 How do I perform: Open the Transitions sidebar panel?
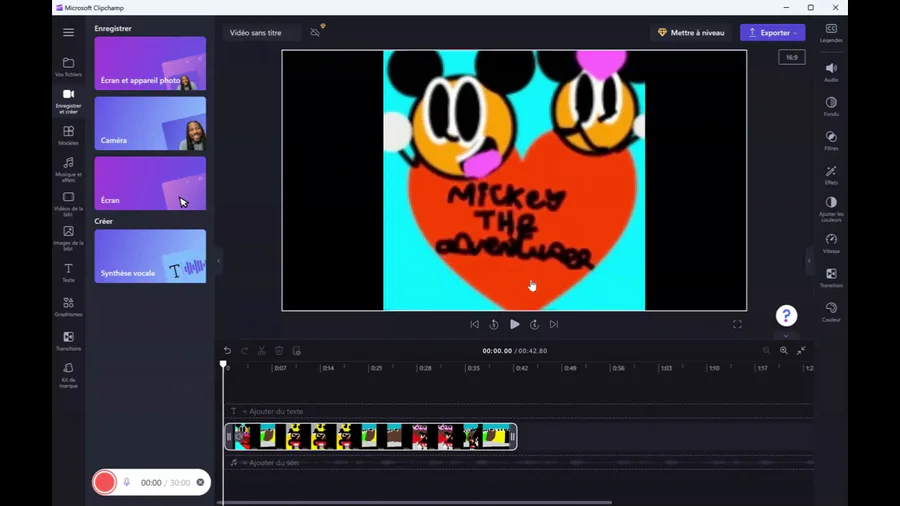click(x=68, y=341)
